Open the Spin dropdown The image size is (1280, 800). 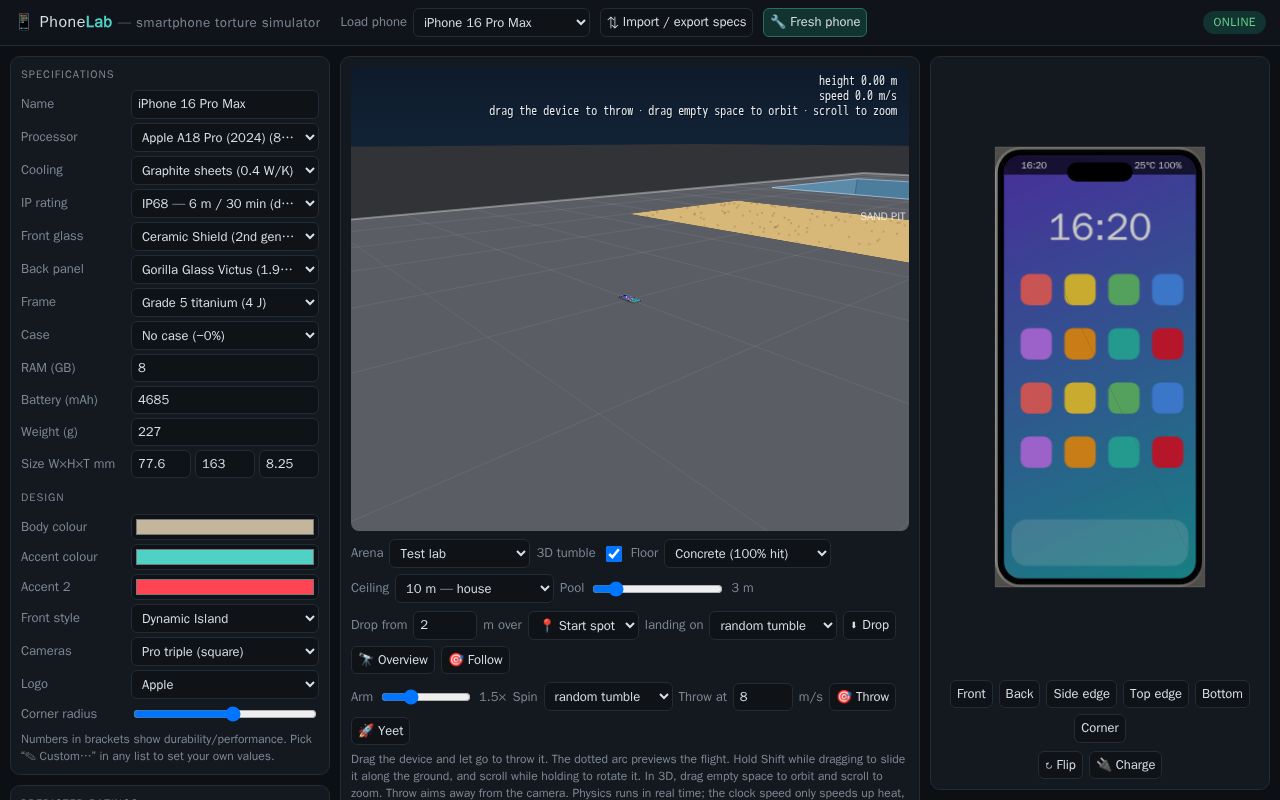point(608,696)
